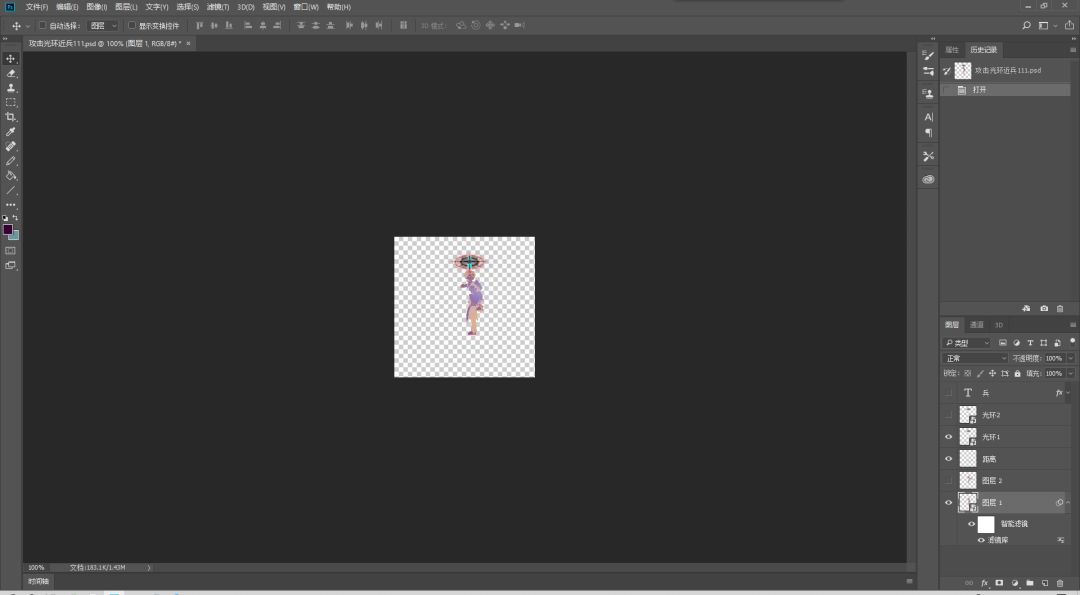Open the 不透明度 opacity dropdown arrow
The height and width of the screenshot is (595, 1080).
pos(1070,358)
